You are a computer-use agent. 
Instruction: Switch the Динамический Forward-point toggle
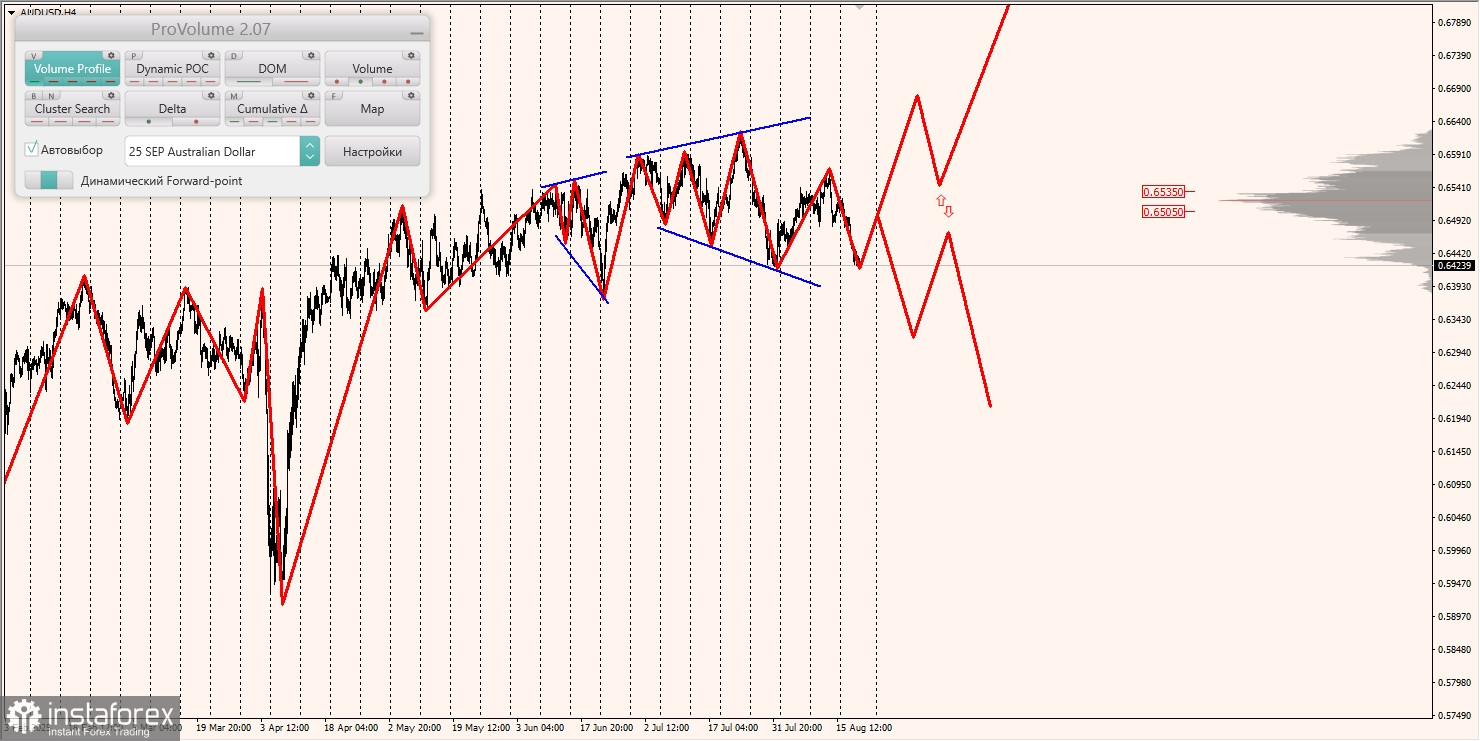pyautogui.click(x=49, y=180)
